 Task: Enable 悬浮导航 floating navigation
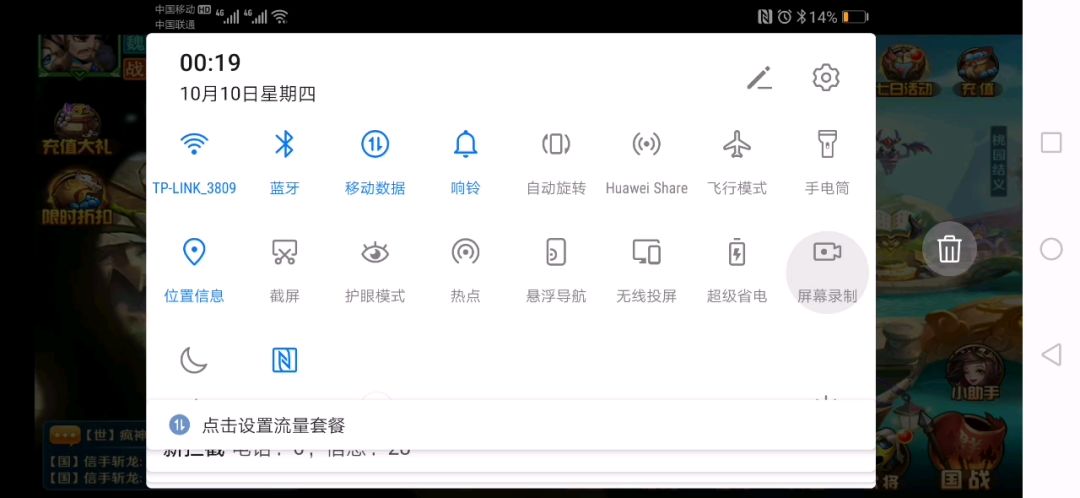556,271
